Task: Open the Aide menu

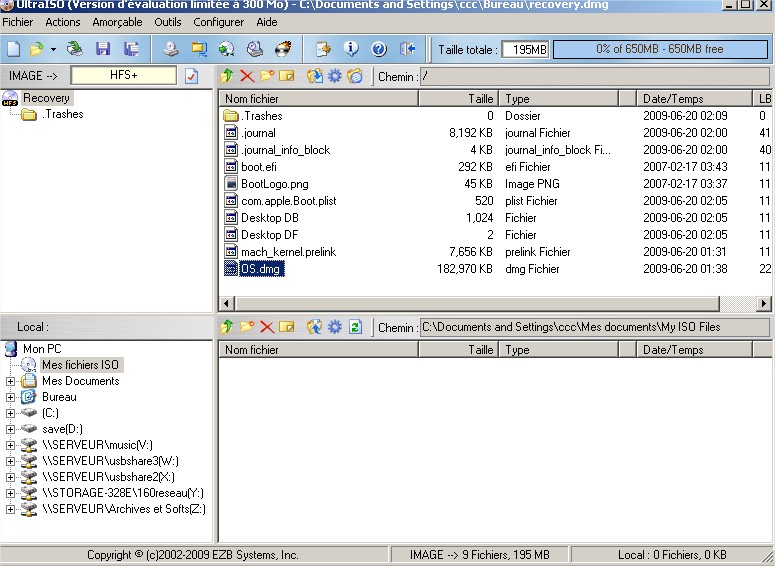Action: (267, 22)
